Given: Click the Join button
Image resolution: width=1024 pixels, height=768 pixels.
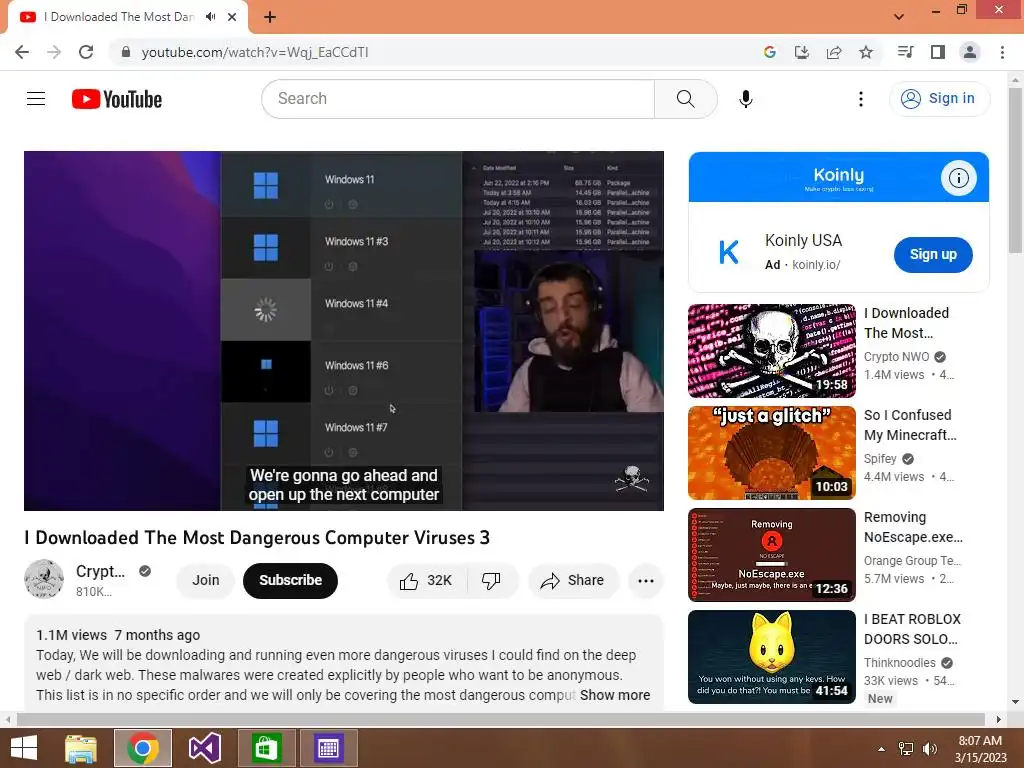Looking at the screenshot, I should (x=206, y=581).
